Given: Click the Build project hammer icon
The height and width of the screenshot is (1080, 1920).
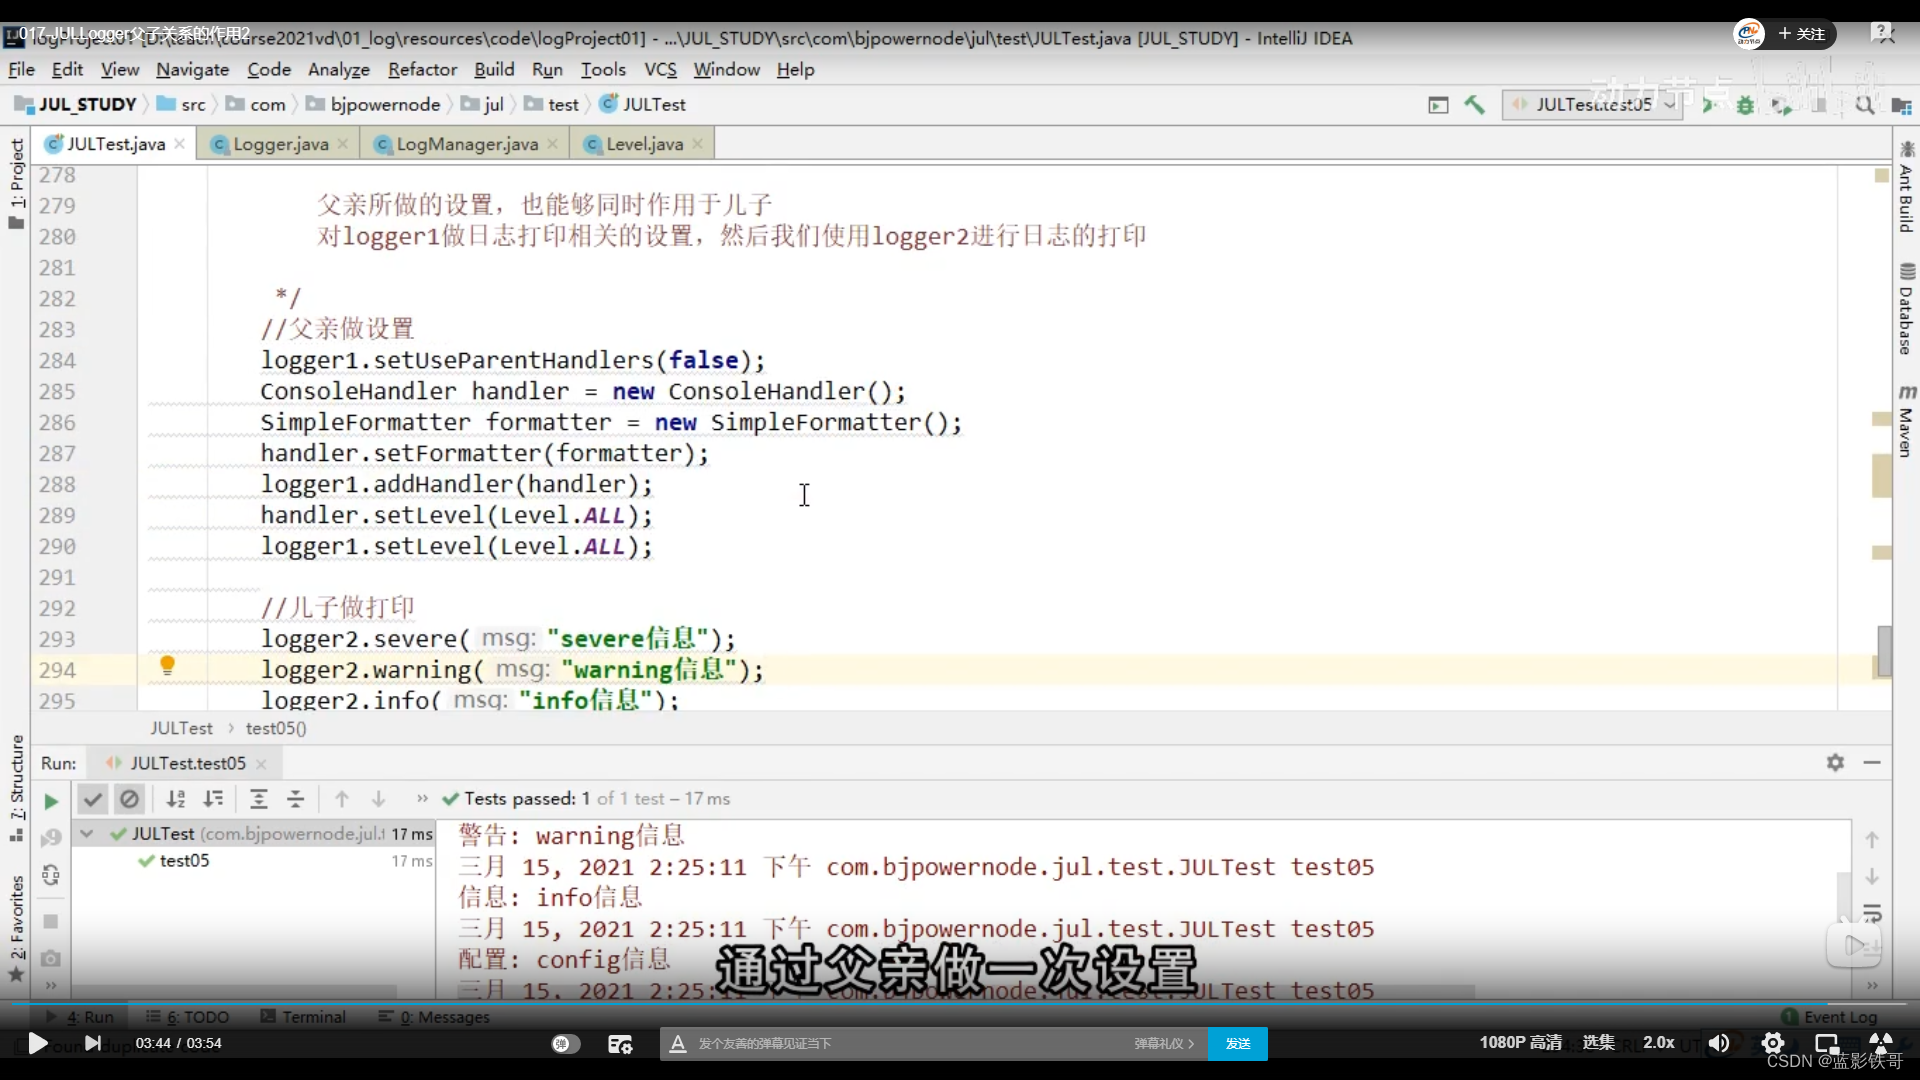Looking at the screenshot, I should click(1474, 104).
